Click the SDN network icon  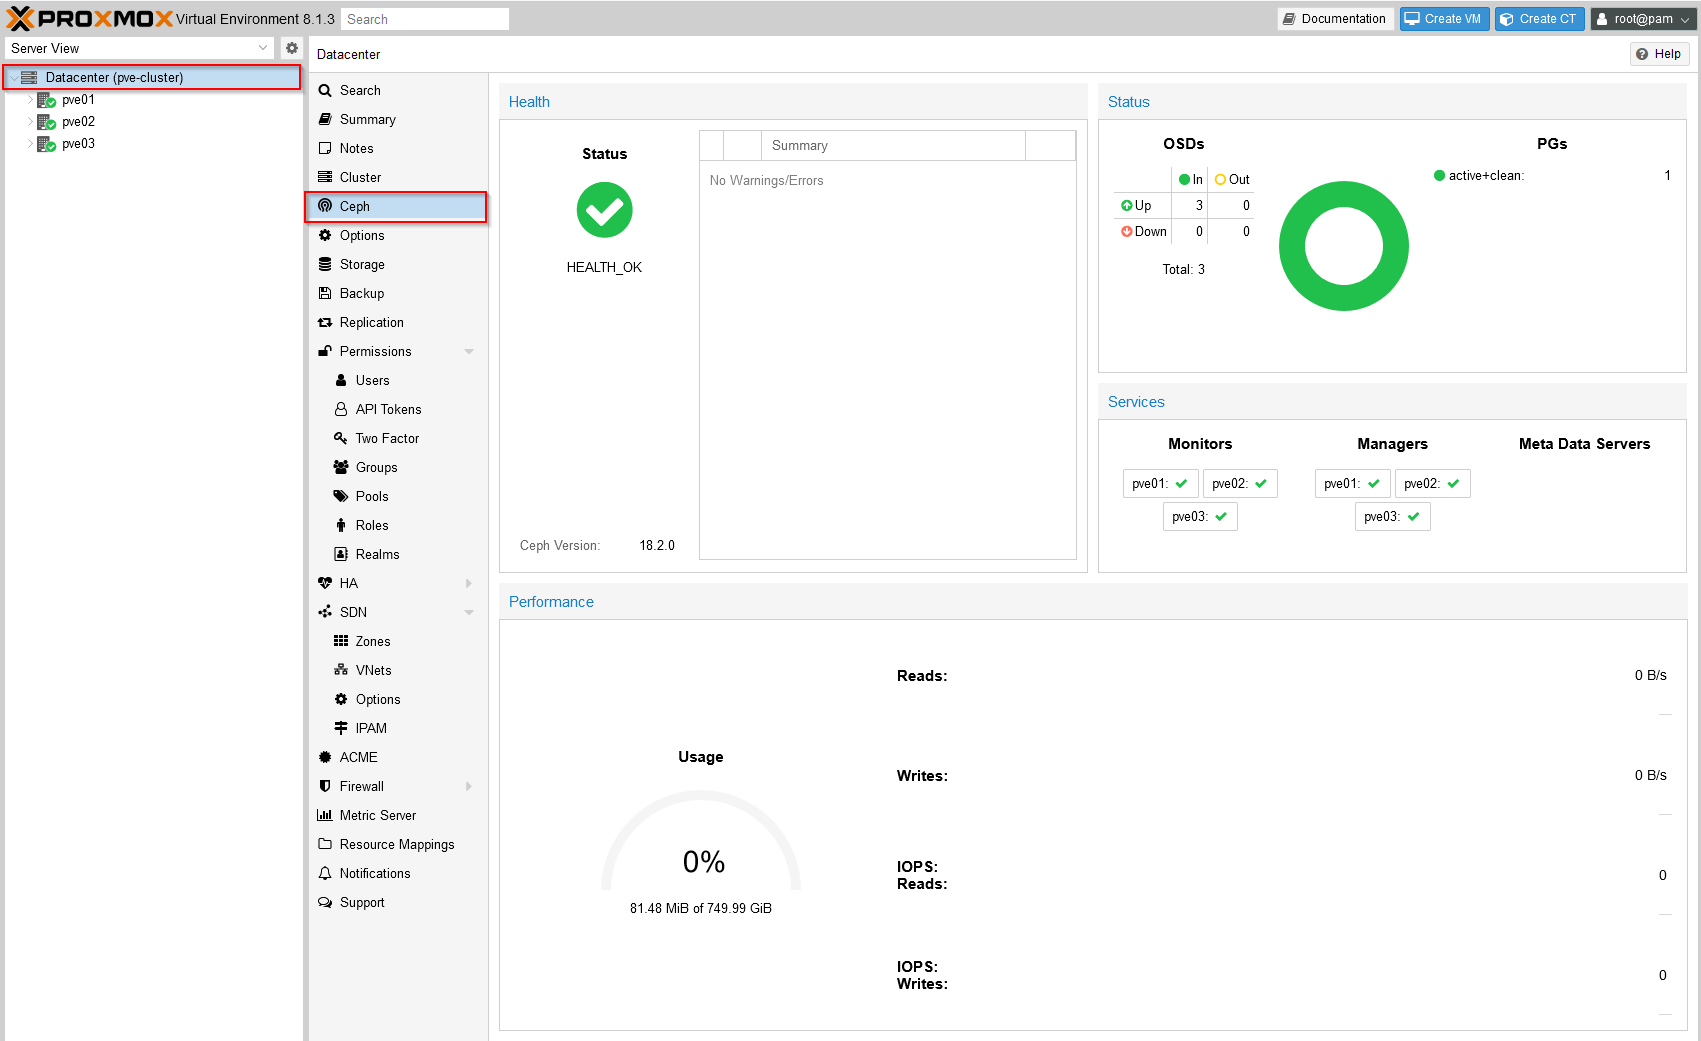click(325, 612)
